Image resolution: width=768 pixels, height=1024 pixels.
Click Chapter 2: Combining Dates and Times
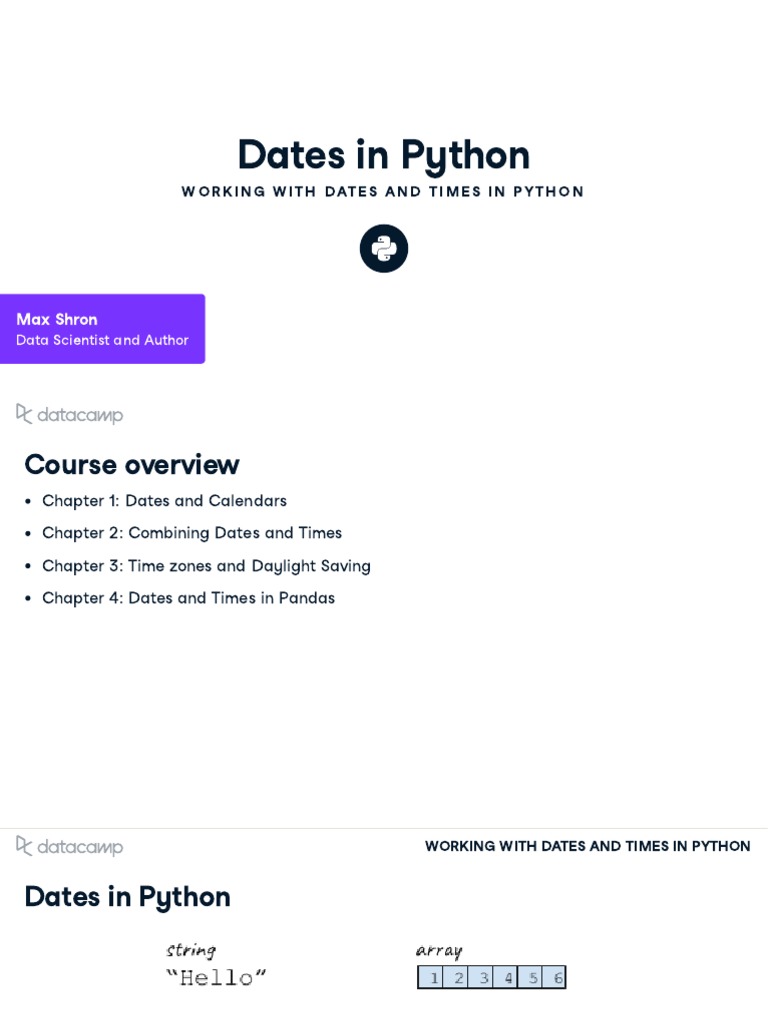point(192,533)
